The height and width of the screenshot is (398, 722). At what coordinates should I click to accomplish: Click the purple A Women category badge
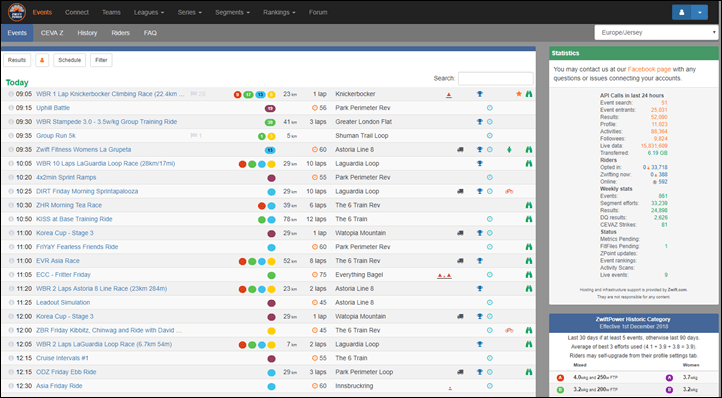[x=670, y=378]
